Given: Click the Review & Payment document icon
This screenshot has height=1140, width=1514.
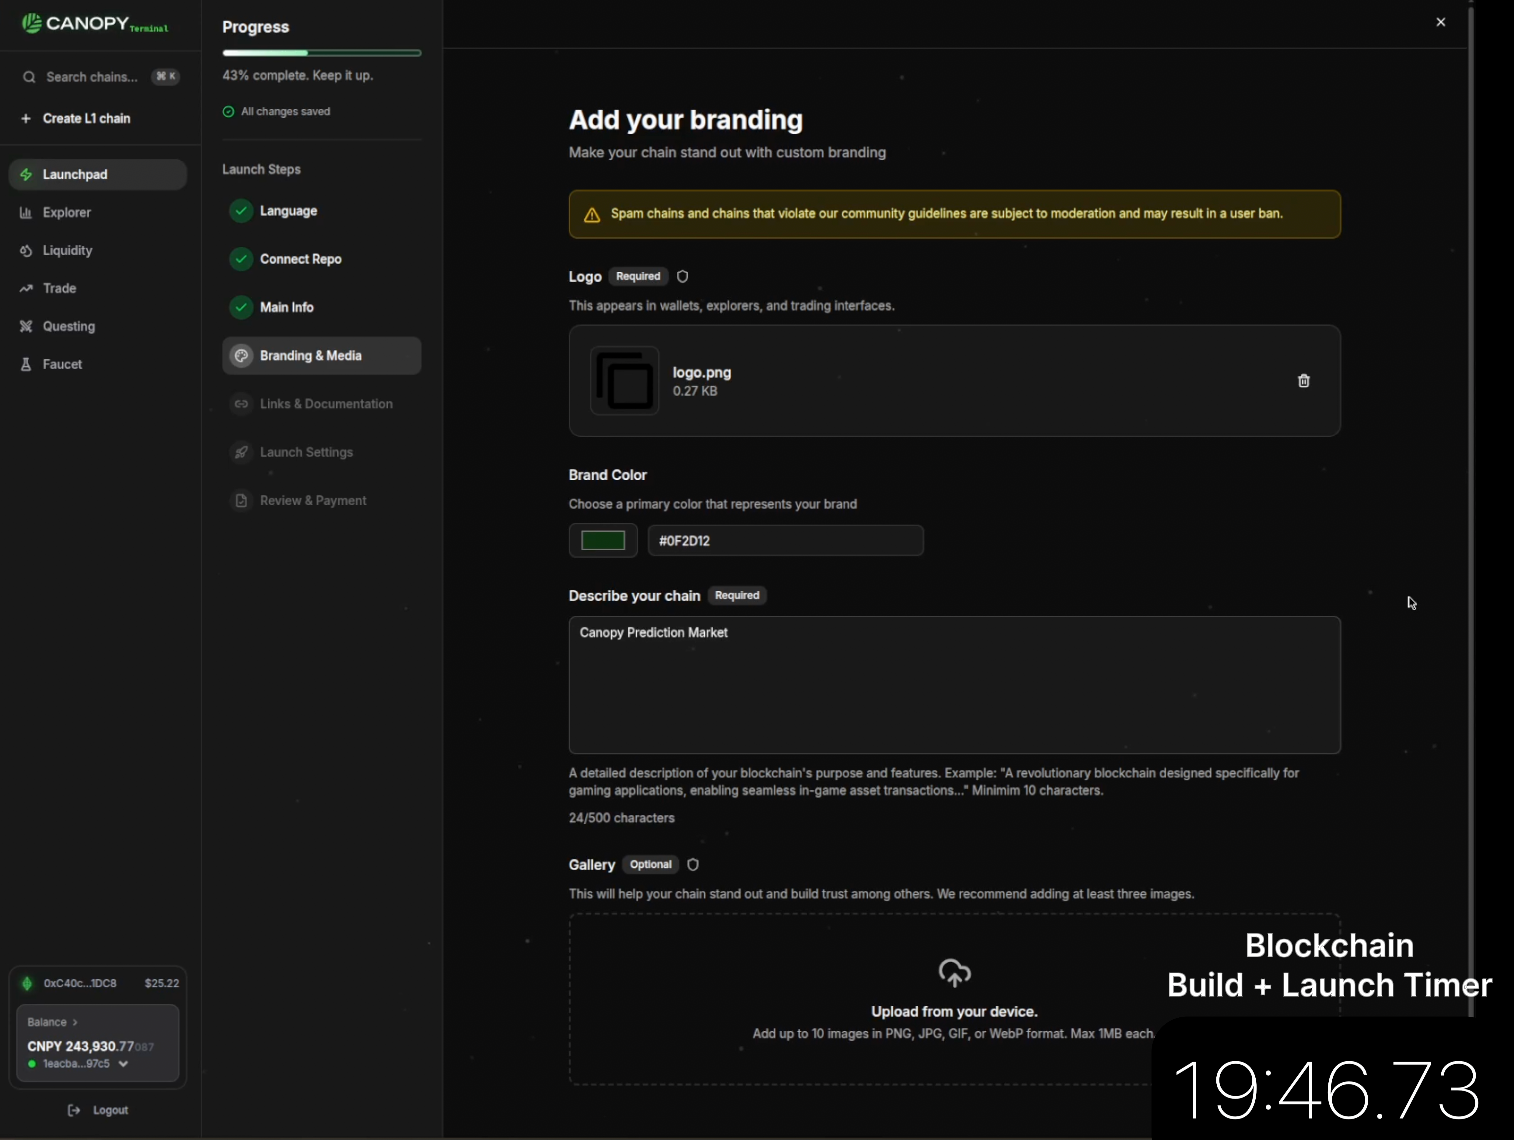Looking at the screenshot, I should pos(241,500).
